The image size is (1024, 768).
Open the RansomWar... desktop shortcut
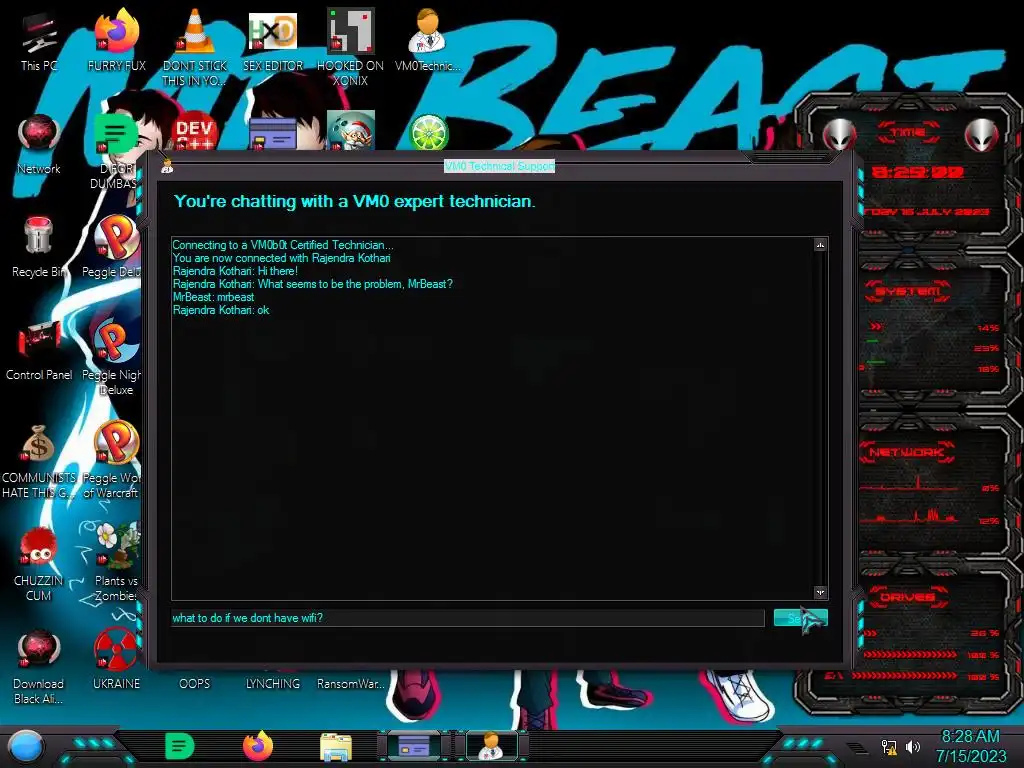350,683
